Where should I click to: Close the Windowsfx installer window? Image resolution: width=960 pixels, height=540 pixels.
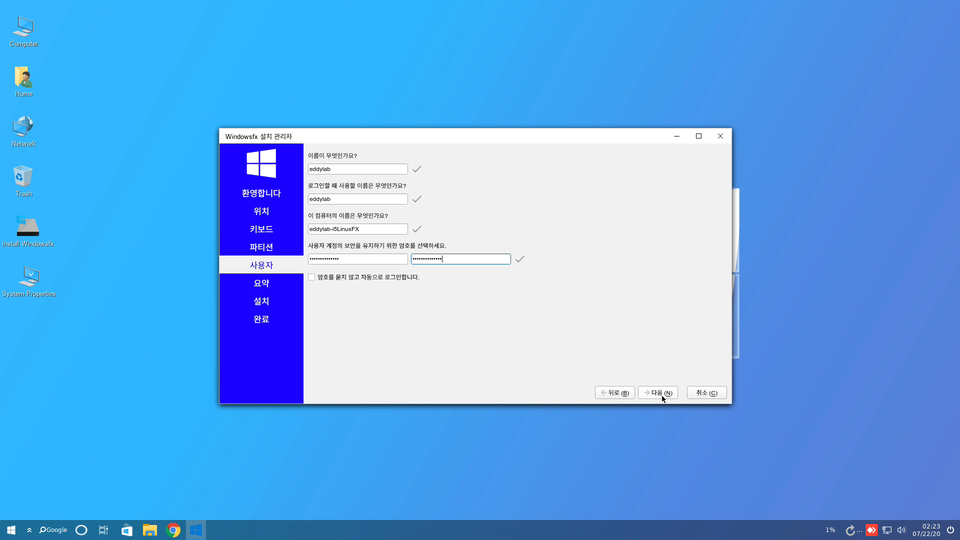[x=721, y=137]
